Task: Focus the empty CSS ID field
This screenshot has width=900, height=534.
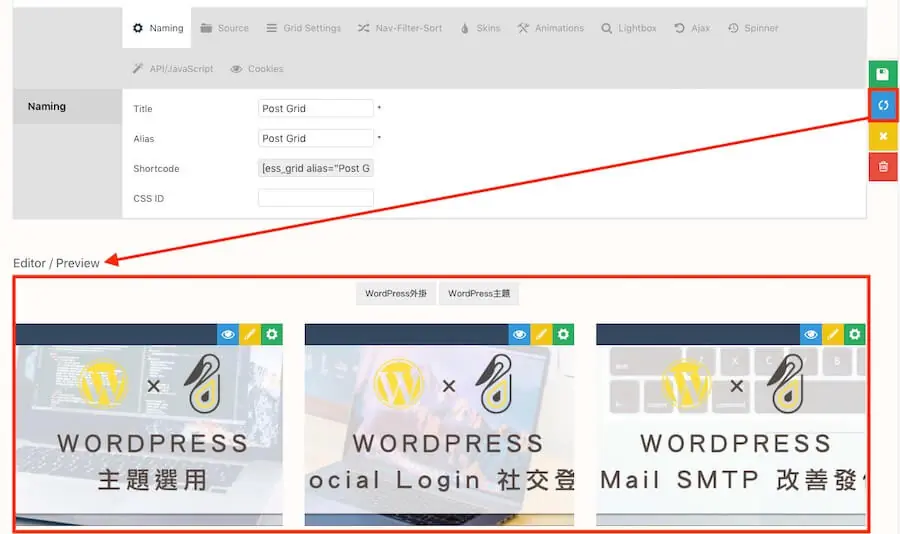Action: coord(316,198)
